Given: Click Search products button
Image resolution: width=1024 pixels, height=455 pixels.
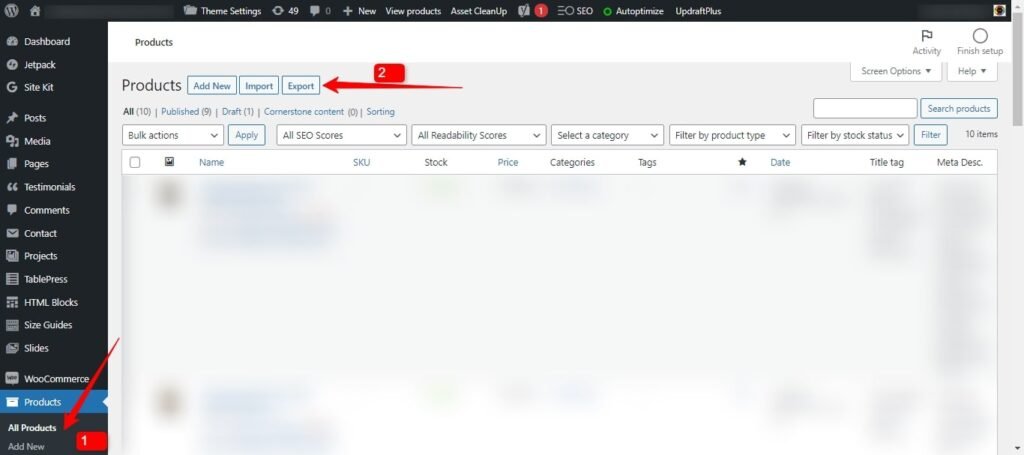Looking at the screenshot, I should pos(959,108).
